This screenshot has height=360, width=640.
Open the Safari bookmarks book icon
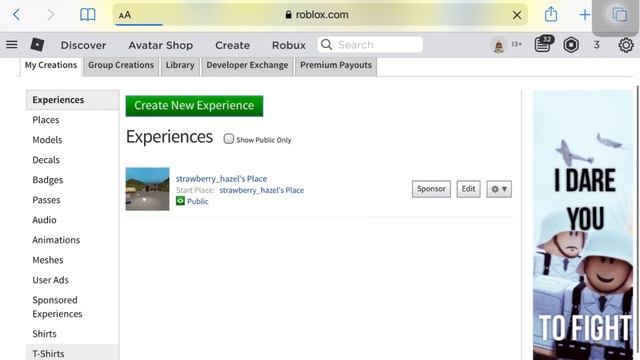[x=87, y=15]
